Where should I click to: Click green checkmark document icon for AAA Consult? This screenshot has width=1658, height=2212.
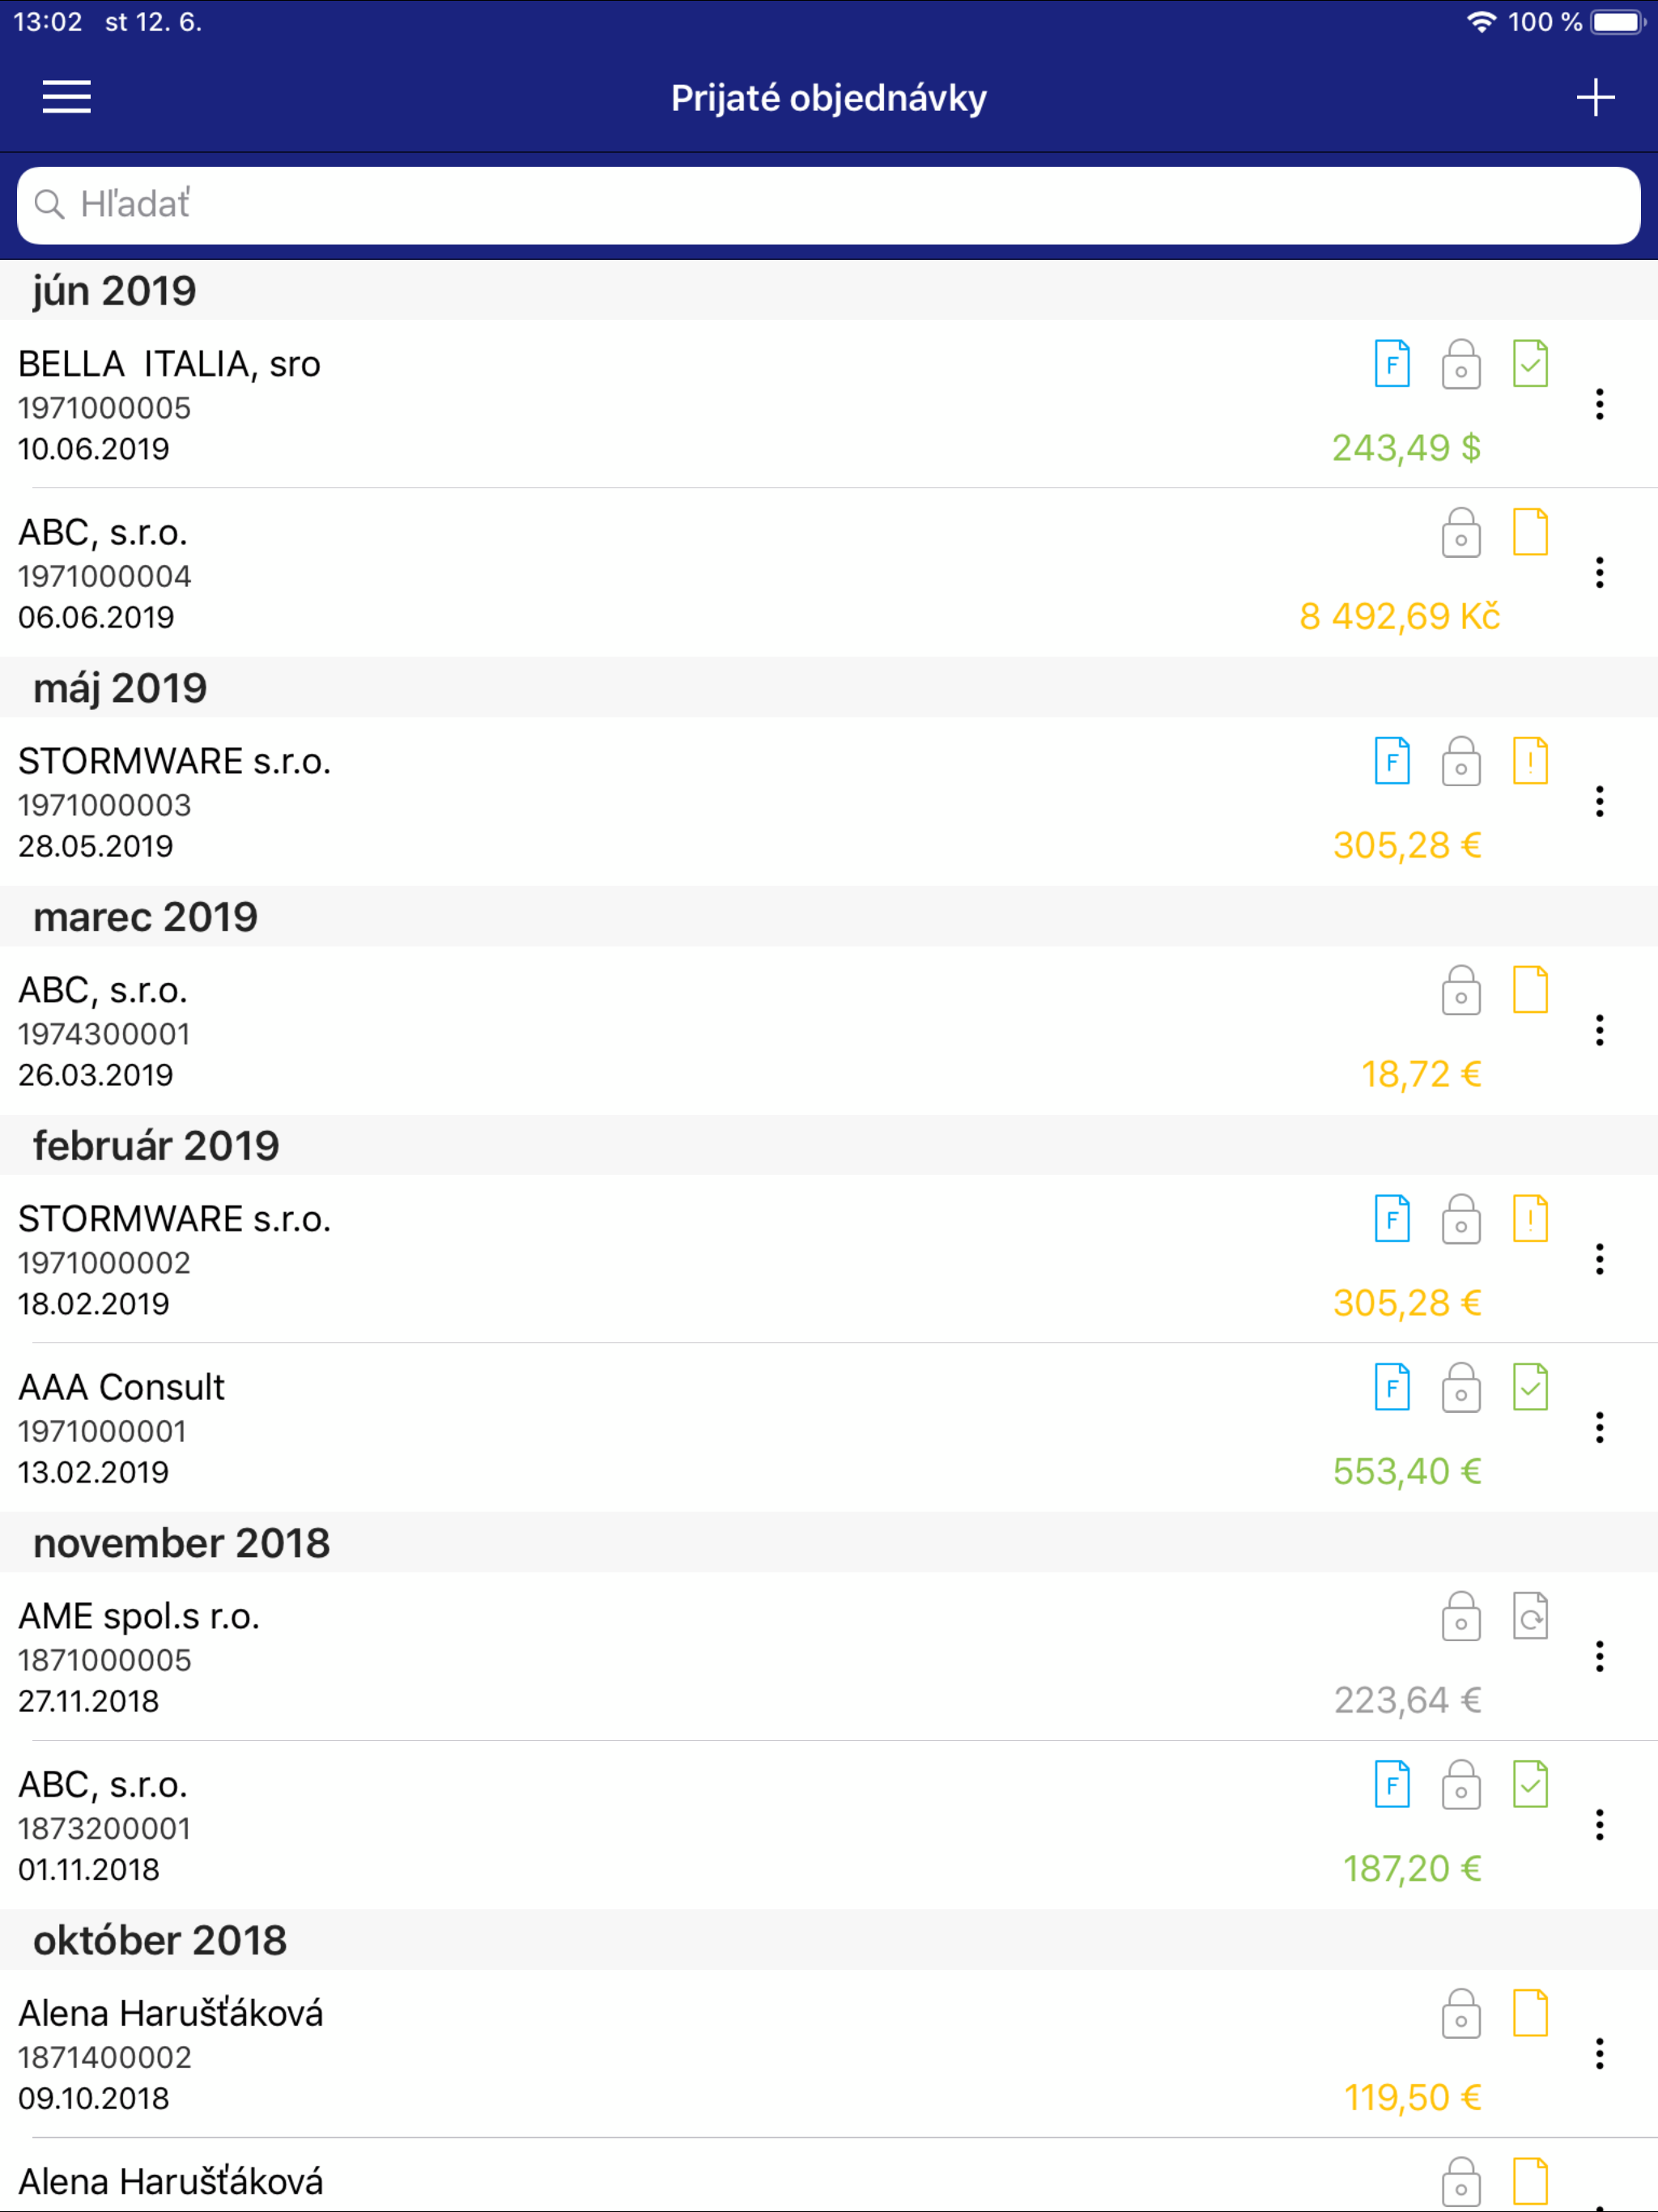point(1530,1388)
